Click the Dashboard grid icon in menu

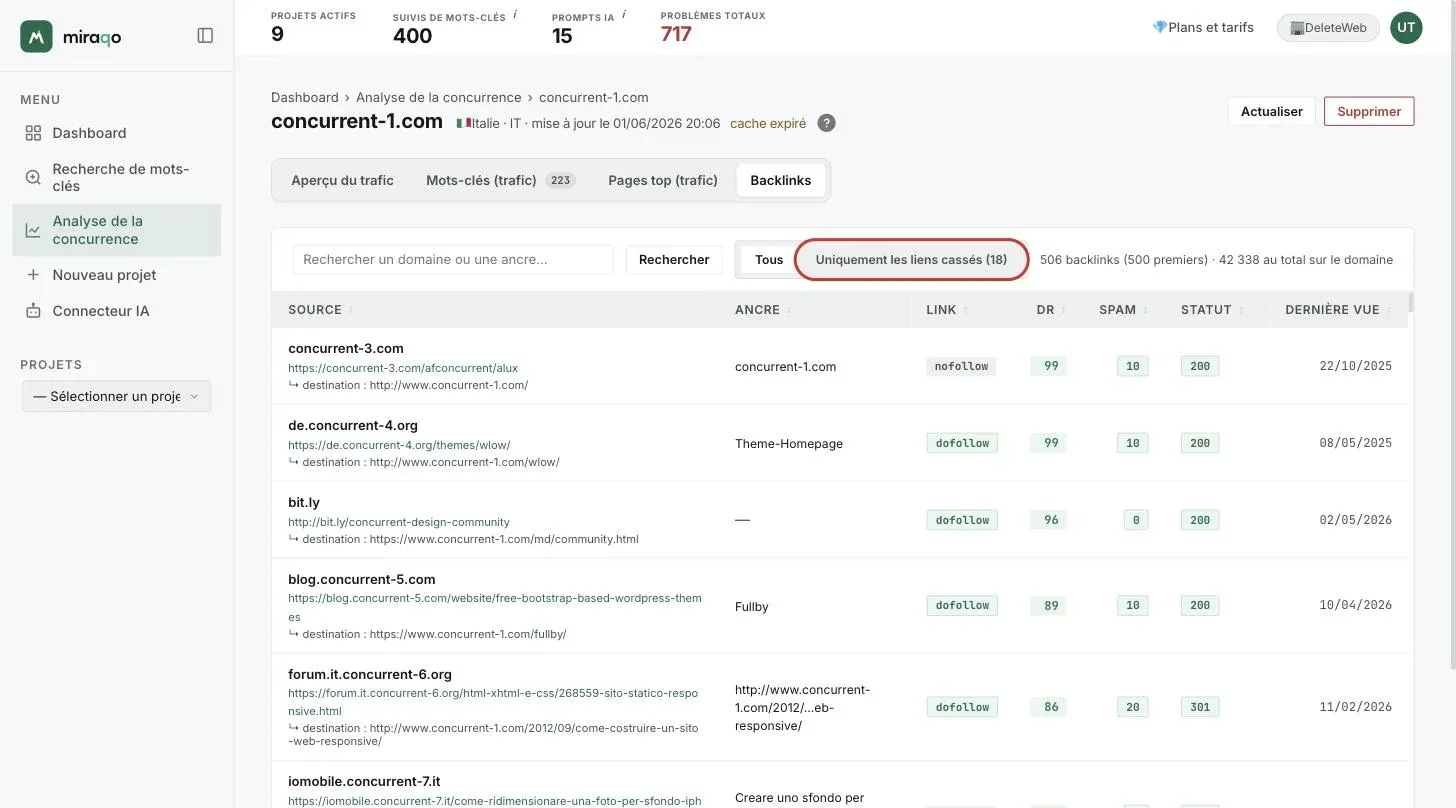click(33, 133)
